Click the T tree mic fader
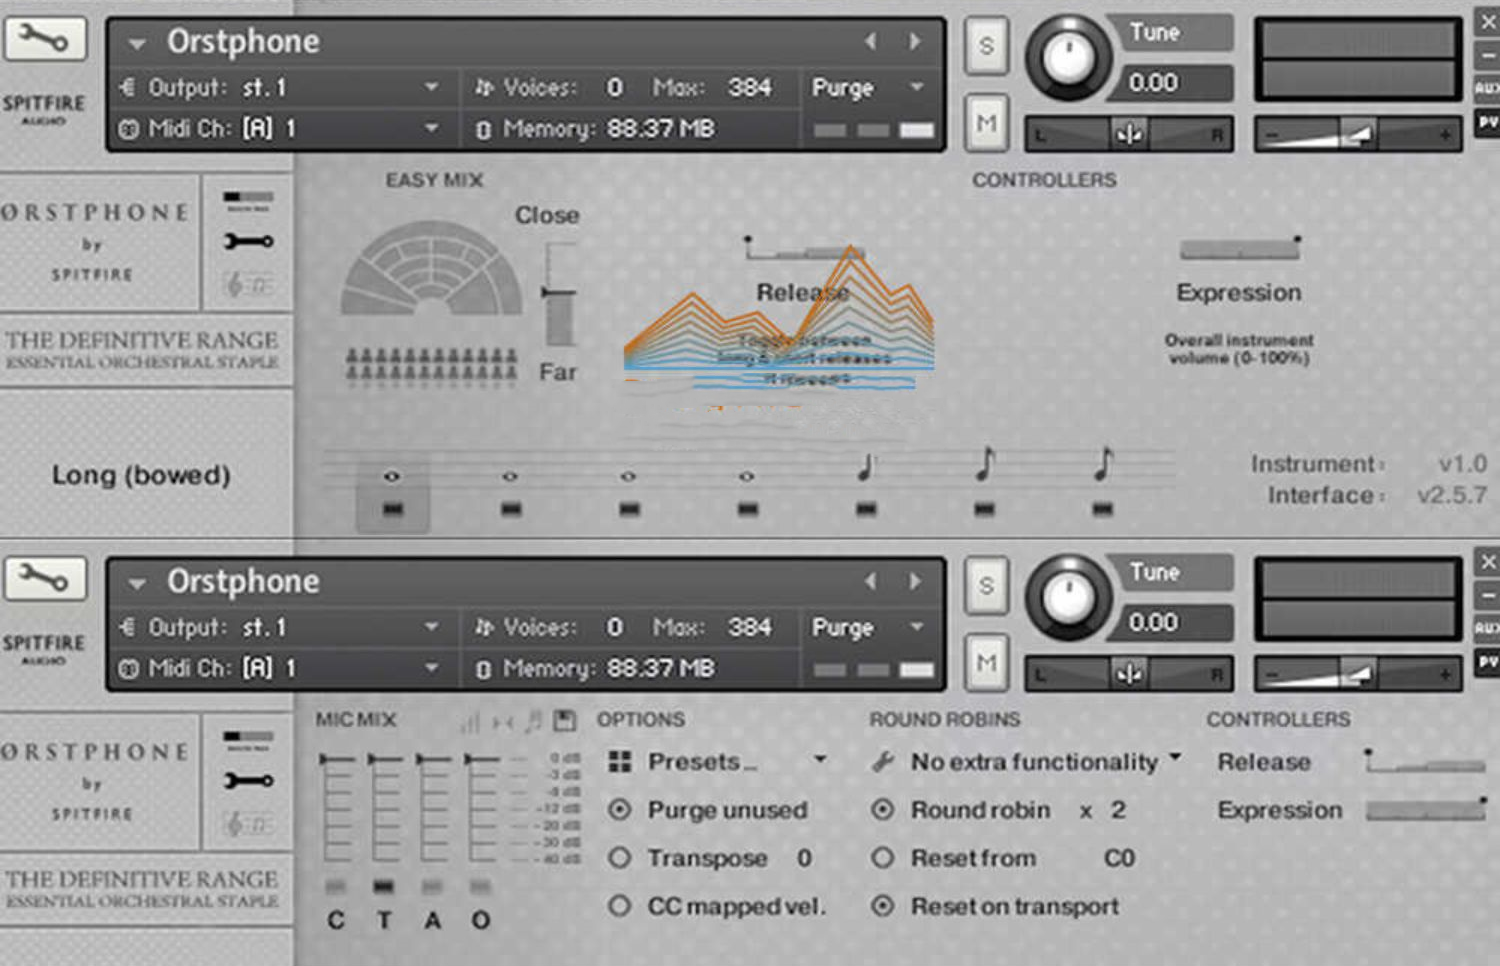Image resolution: width=1500 pixels, height=966 pixels. (385, 808)
